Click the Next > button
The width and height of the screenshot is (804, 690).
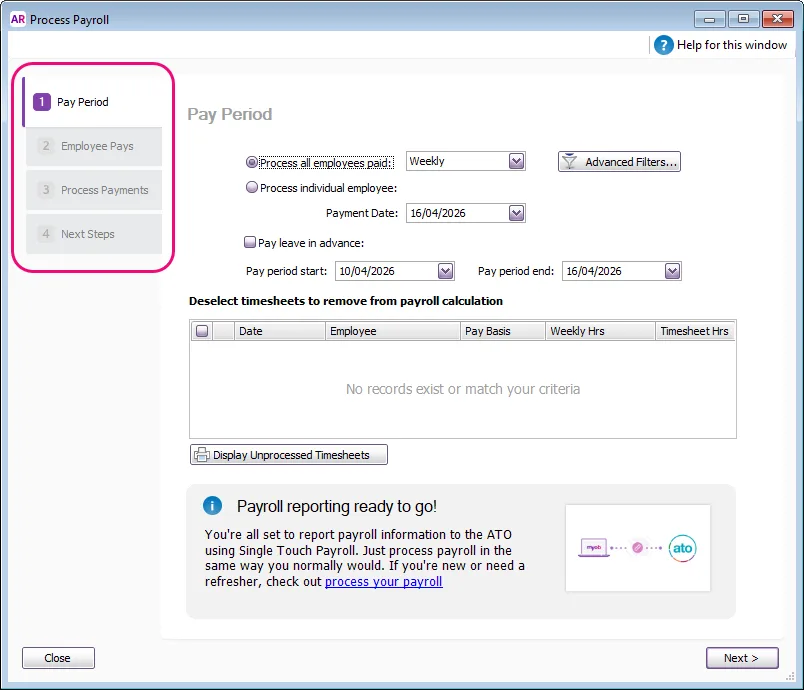[741, 658]
